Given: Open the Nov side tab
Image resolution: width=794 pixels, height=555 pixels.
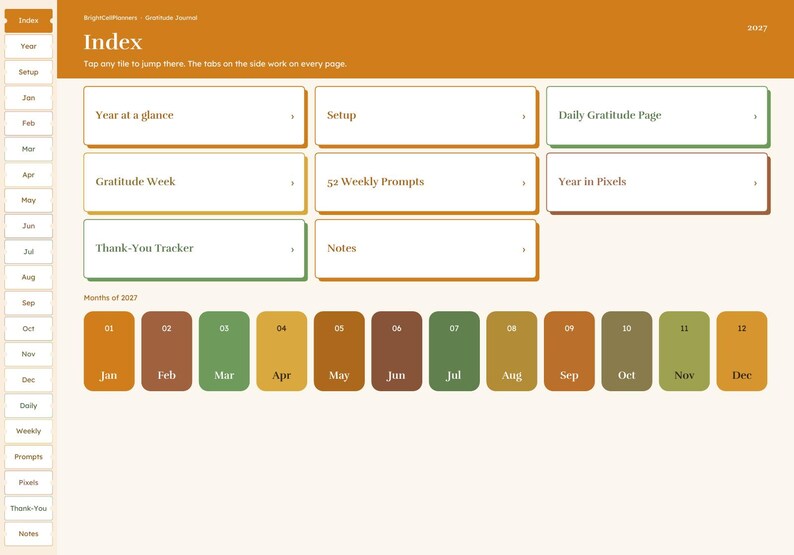Looking at the screenshot, I should tap(28, 354).
